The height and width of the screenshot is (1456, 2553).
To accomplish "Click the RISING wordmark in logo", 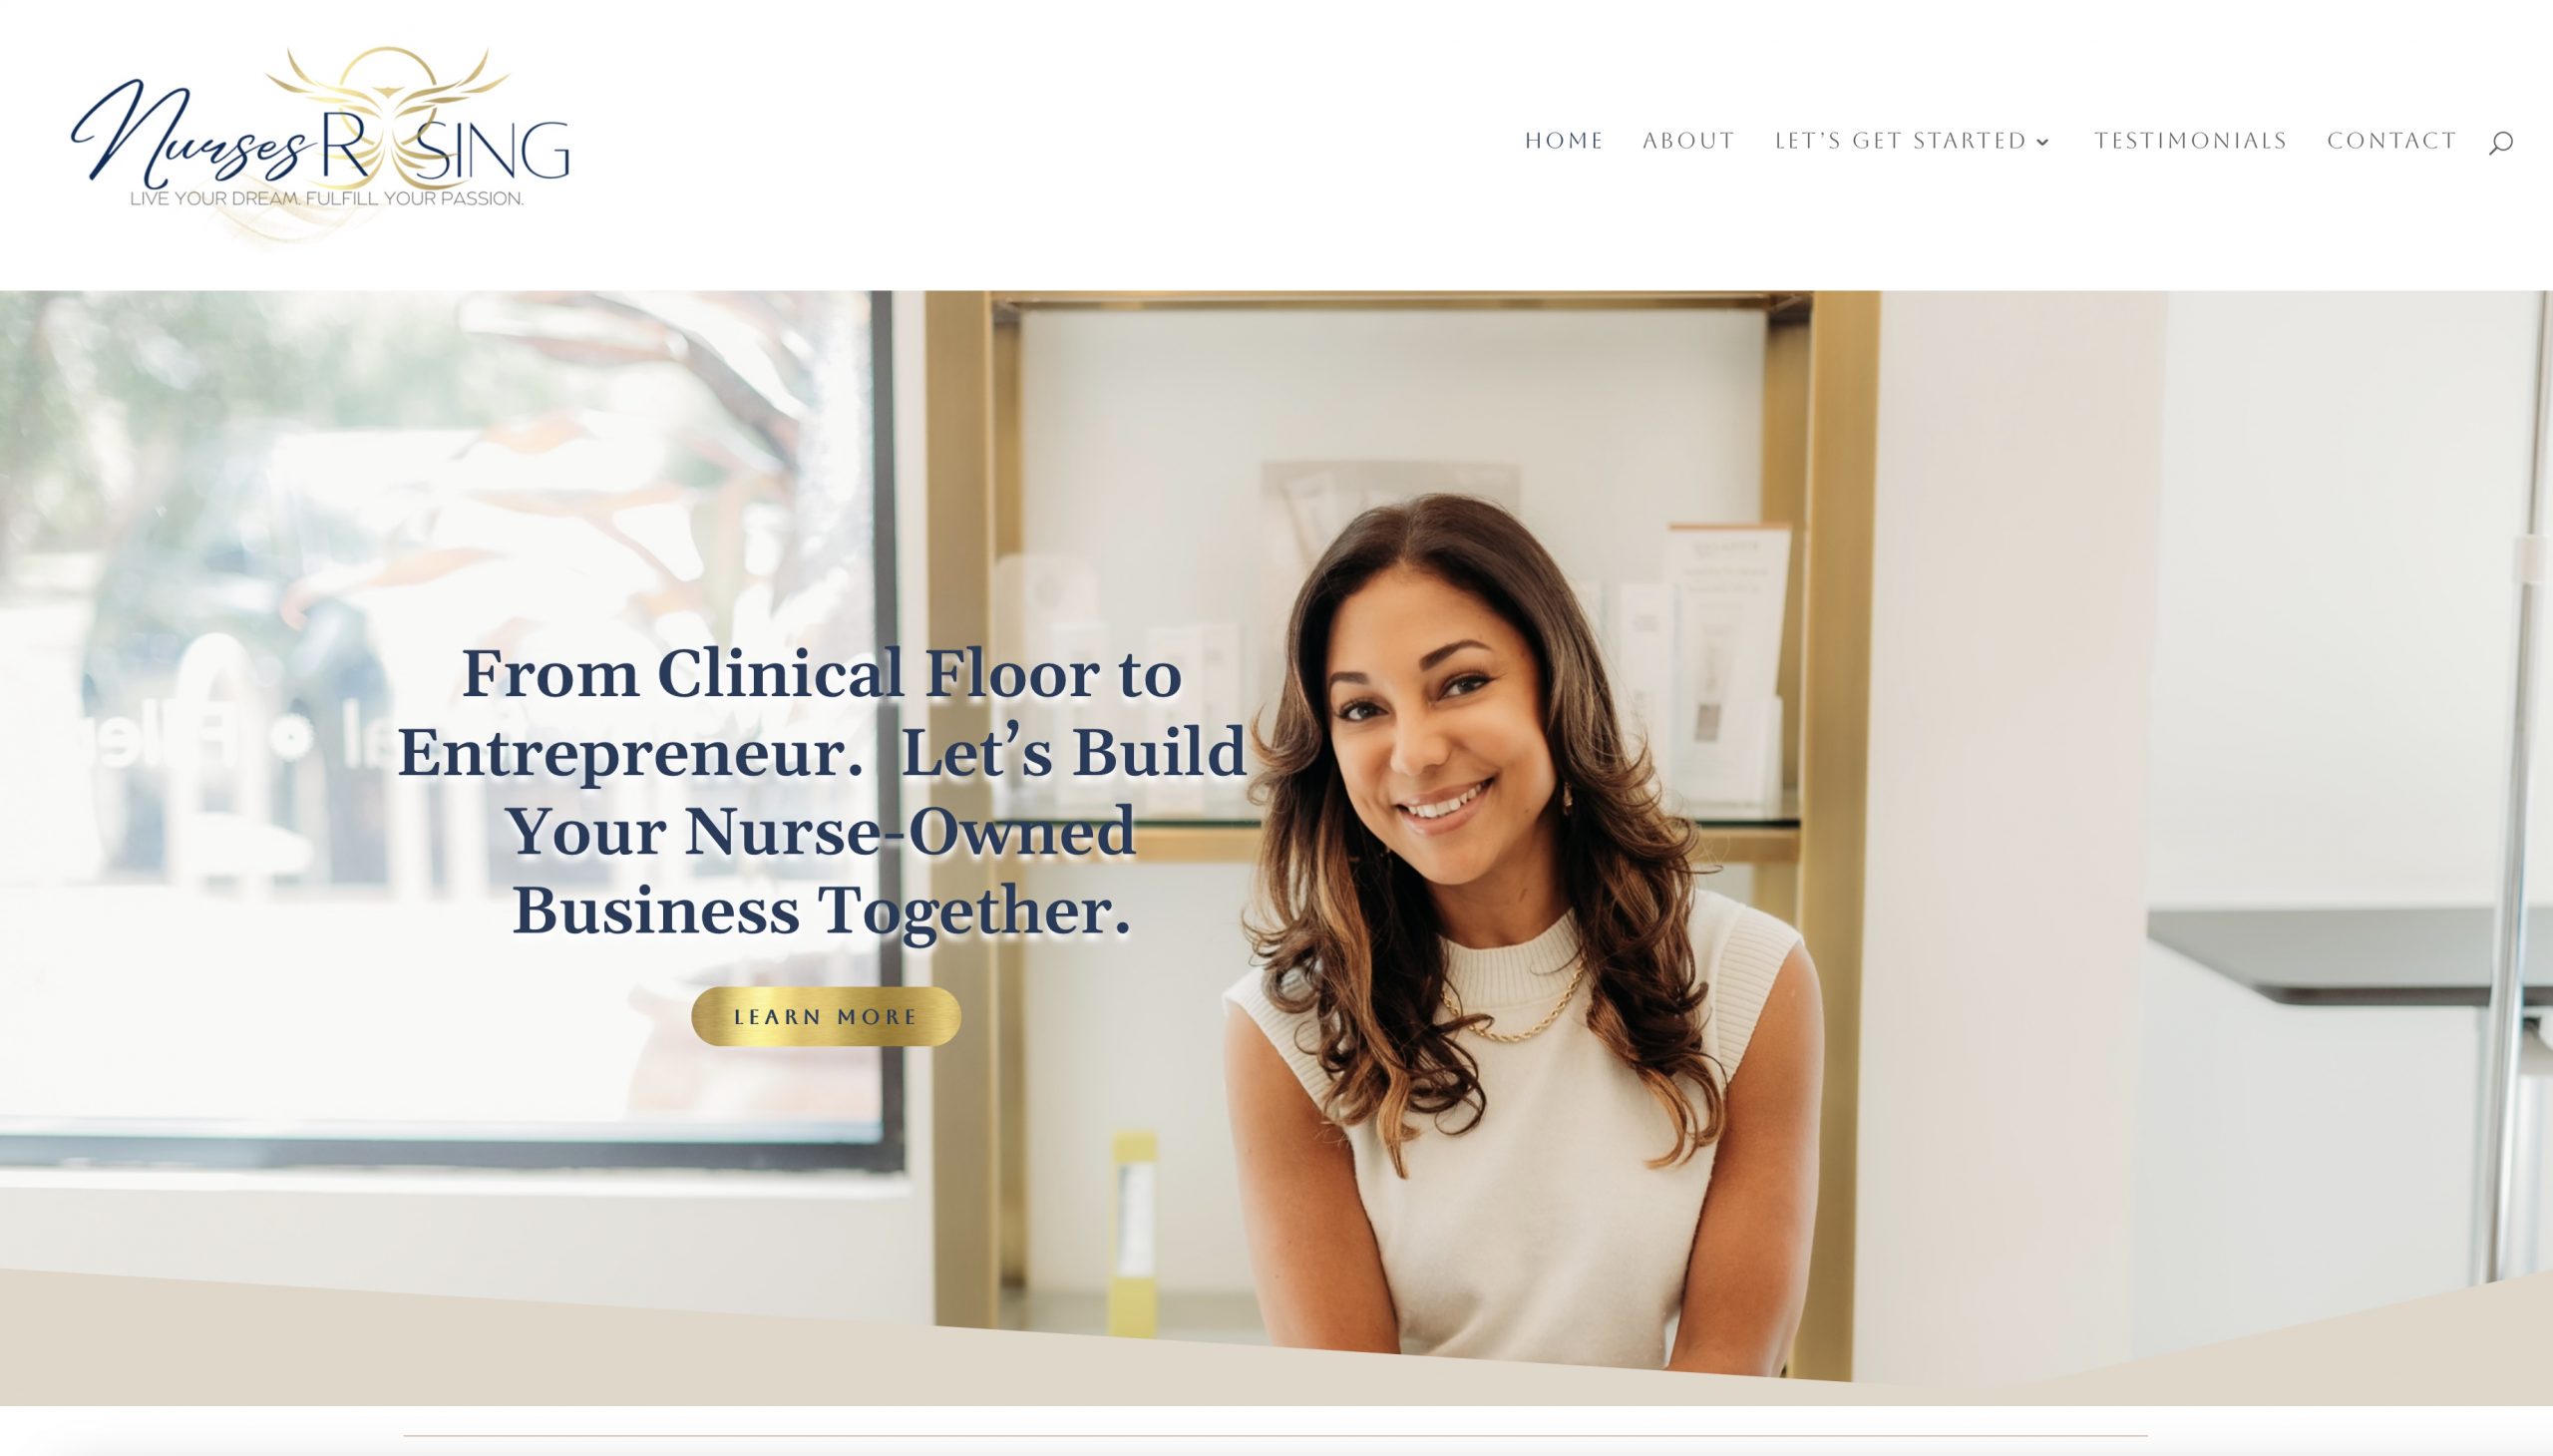I will coord(445,148).
